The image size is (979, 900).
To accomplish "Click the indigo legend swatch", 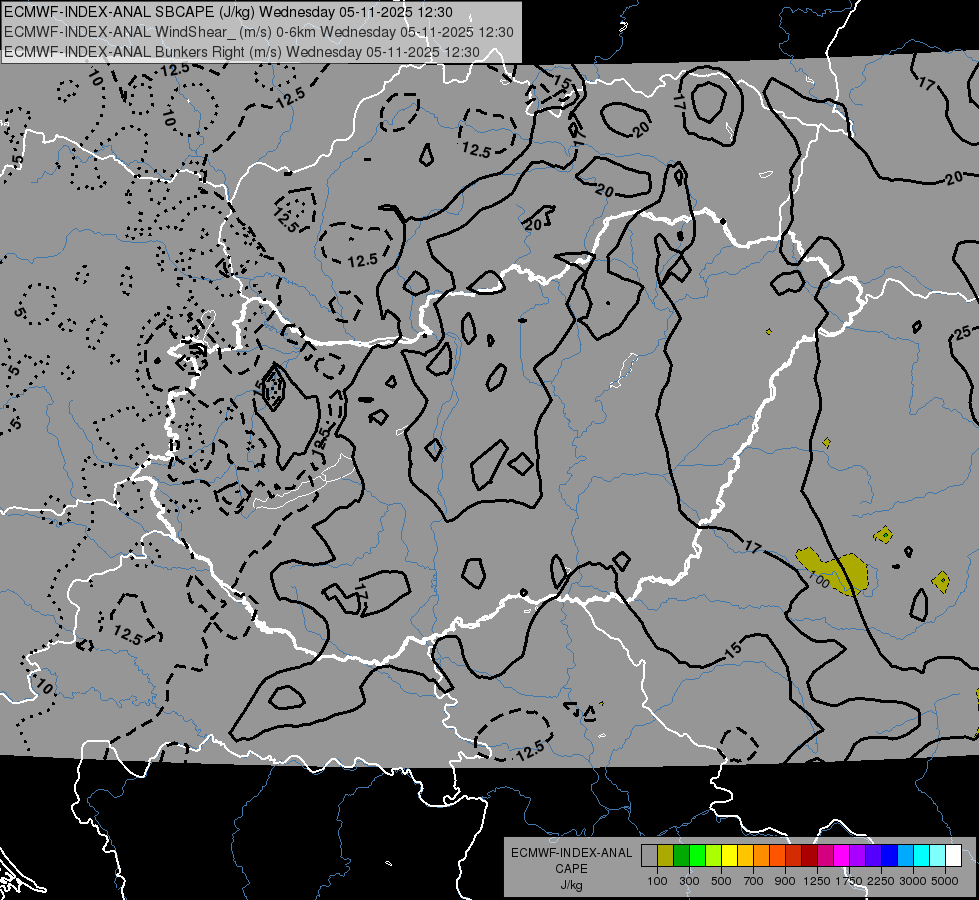I will pos(874,855).
